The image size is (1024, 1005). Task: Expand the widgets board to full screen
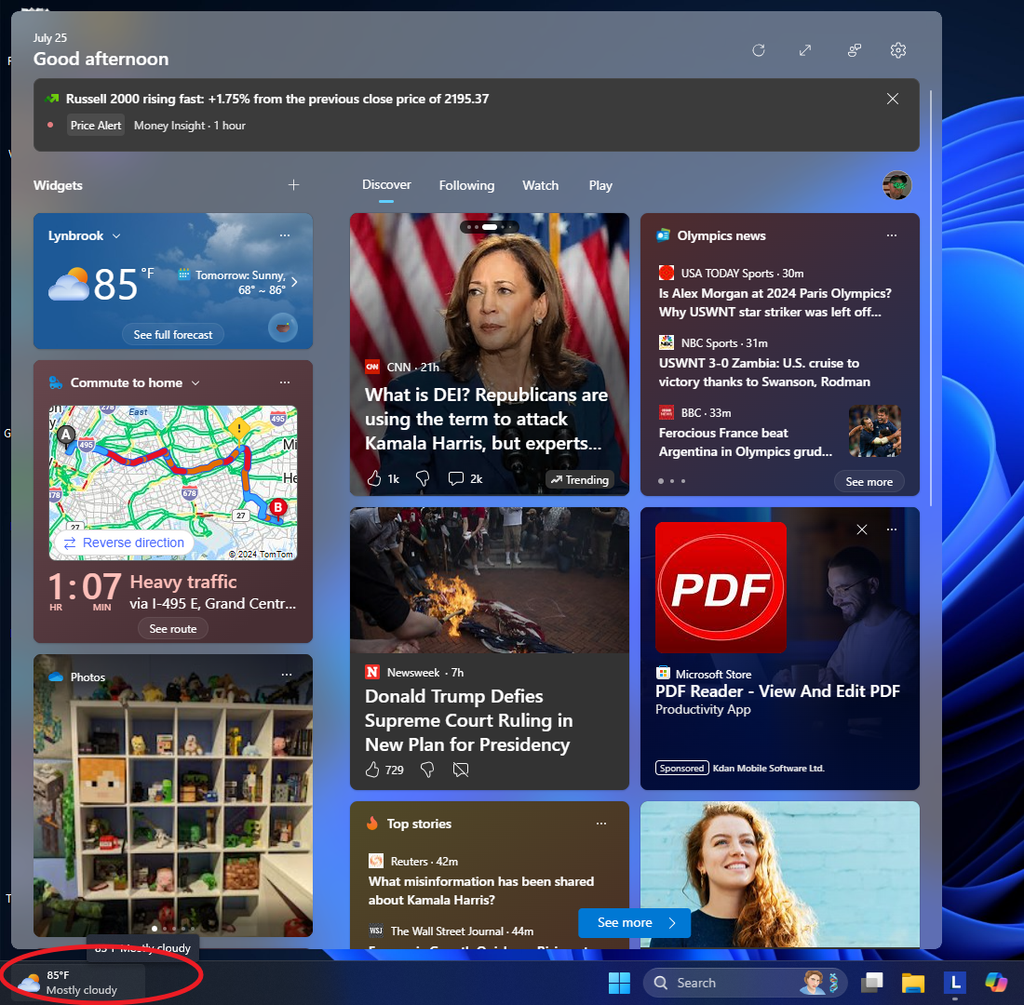click(805, 50)
